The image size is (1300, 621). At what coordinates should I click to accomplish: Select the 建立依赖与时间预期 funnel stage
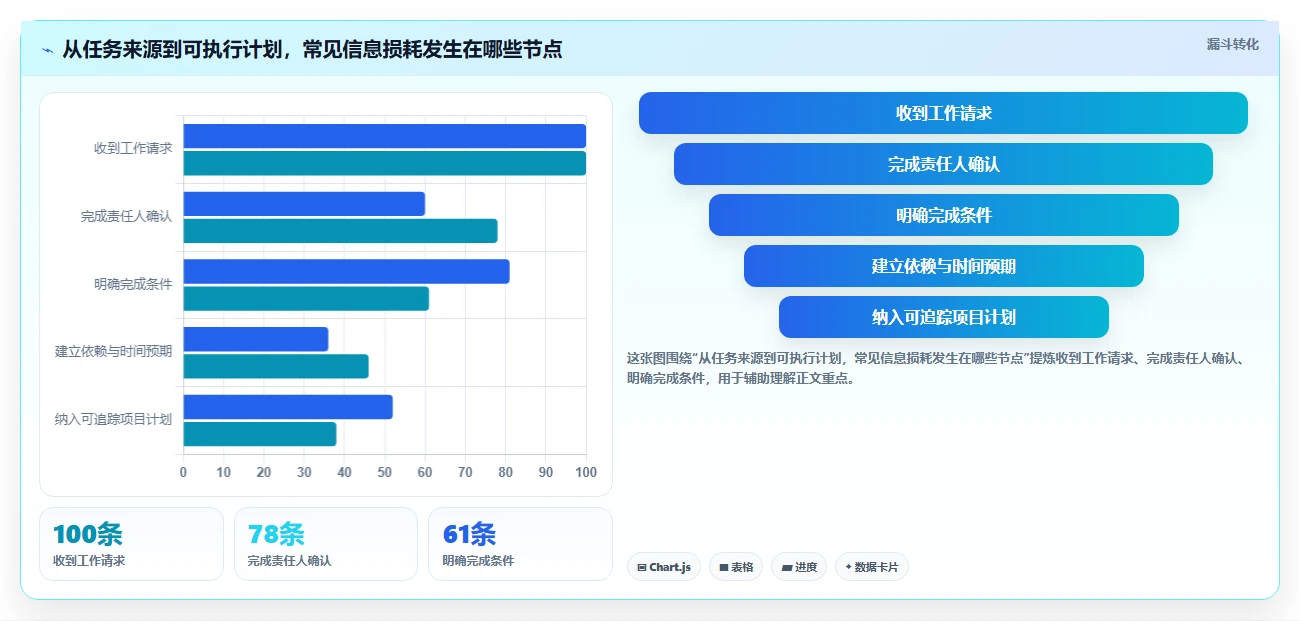click(943, 266)
